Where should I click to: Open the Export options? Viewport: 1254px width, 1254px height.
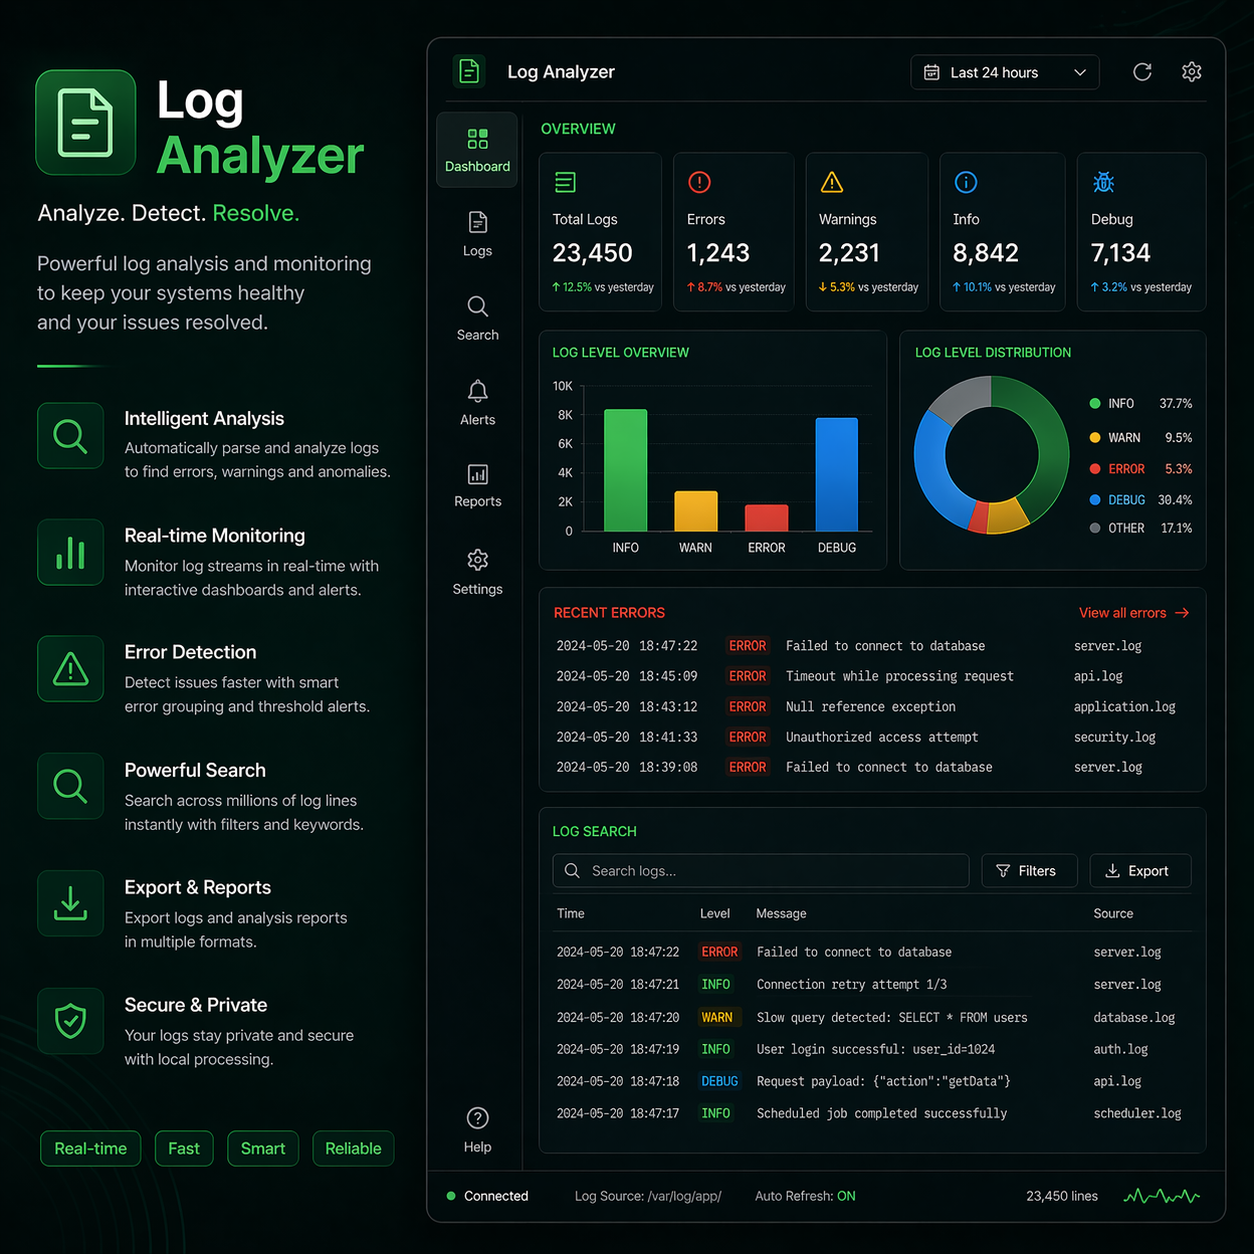[x=1140, y=870]
